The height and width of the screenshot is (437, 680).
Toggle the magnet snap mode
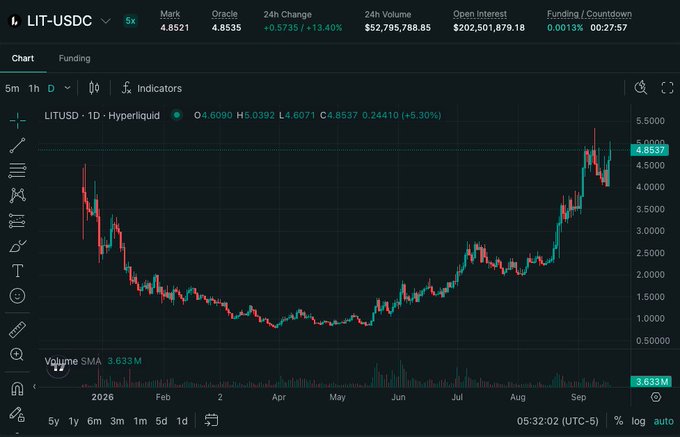point(17,389)
